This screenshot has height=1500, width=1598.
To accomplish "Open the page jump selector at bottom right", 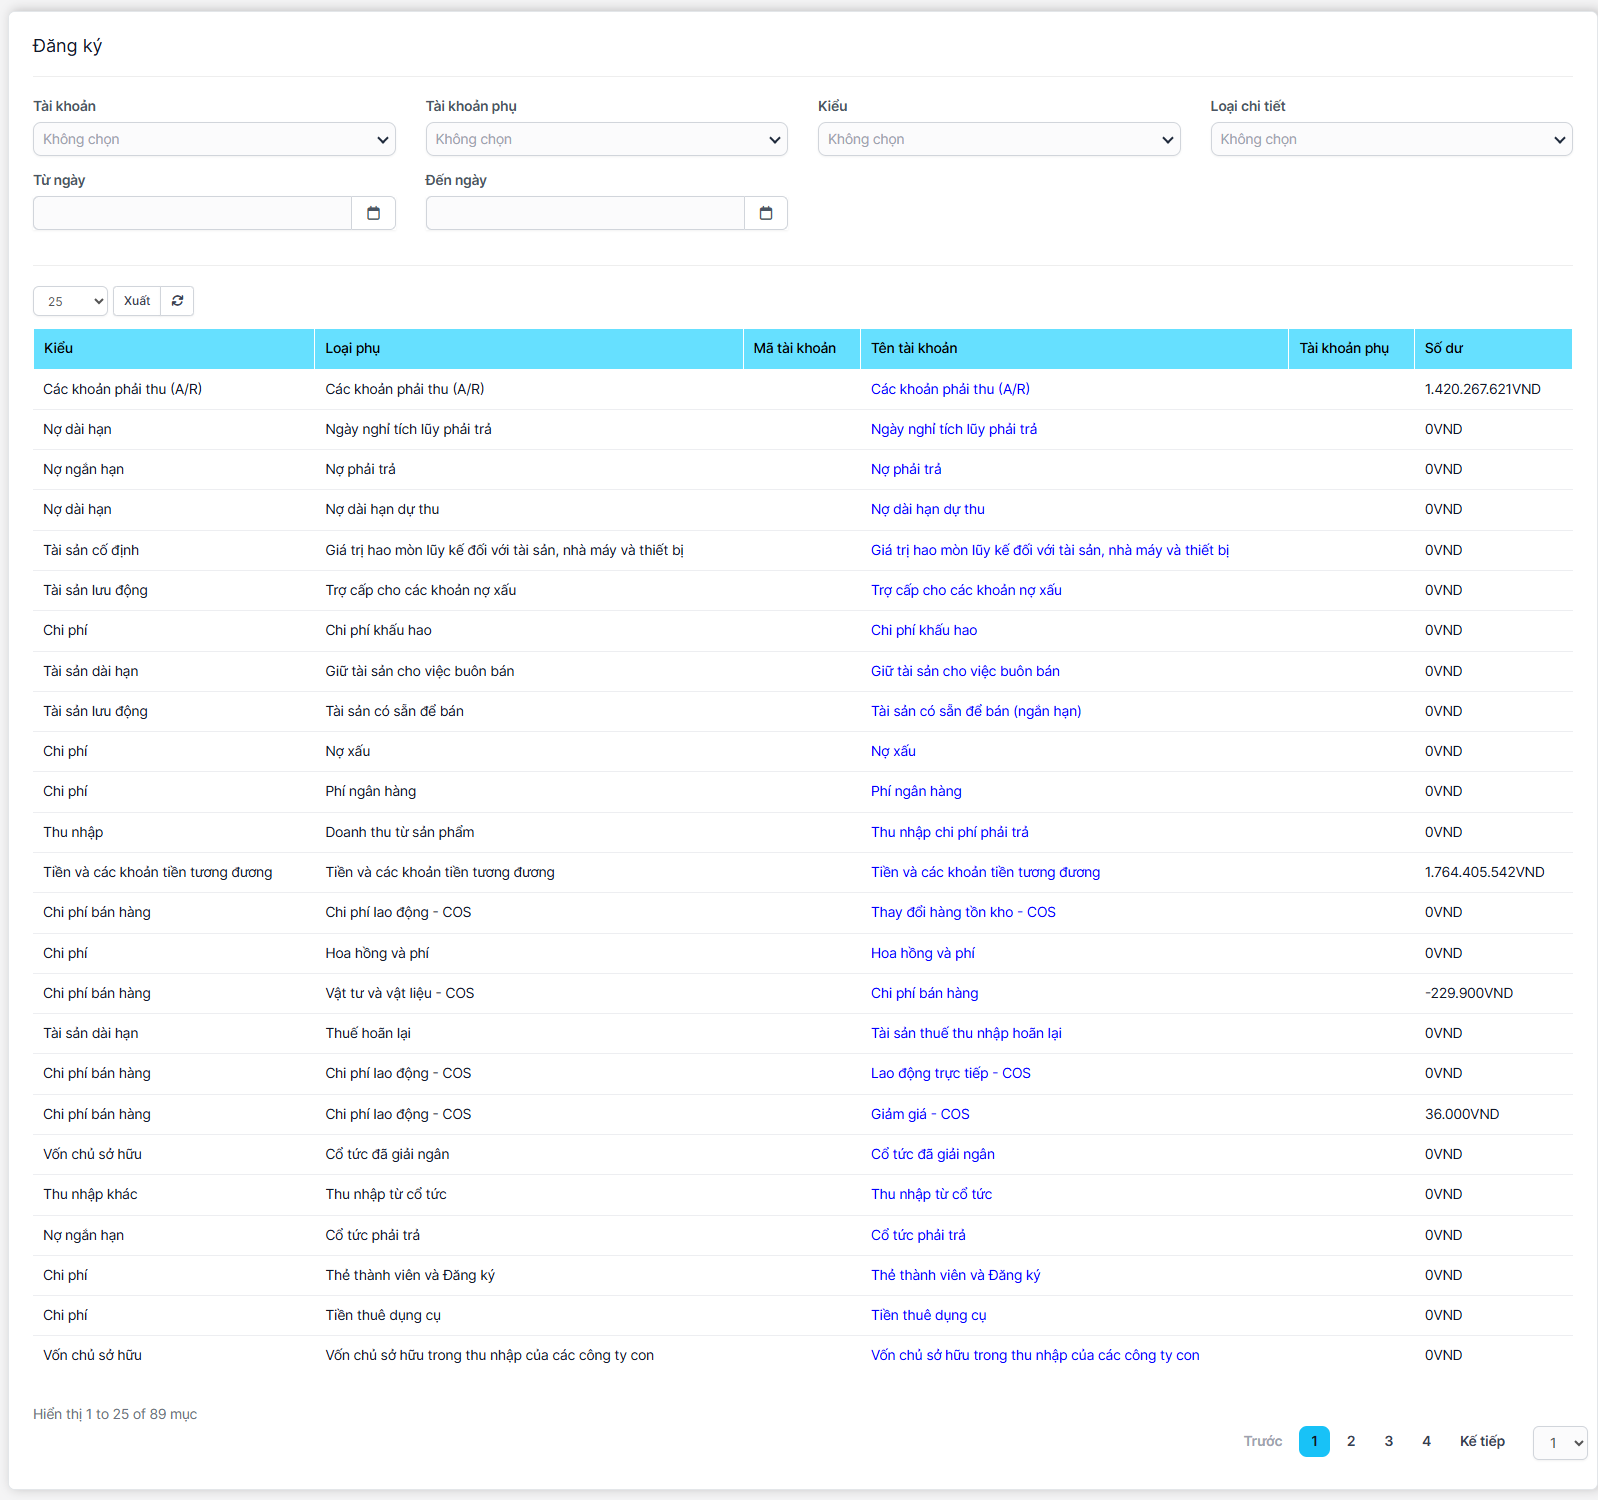I will (1559, 1442).
